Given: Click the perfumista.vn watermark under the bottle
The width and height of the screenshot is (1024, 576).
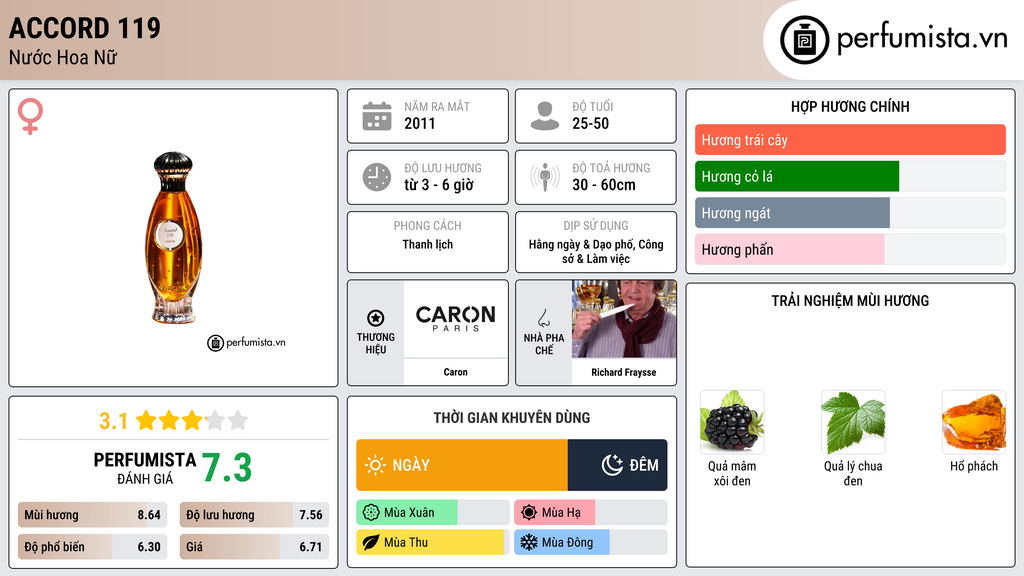Looking at the screenshot, I should [x=246, y=342].
